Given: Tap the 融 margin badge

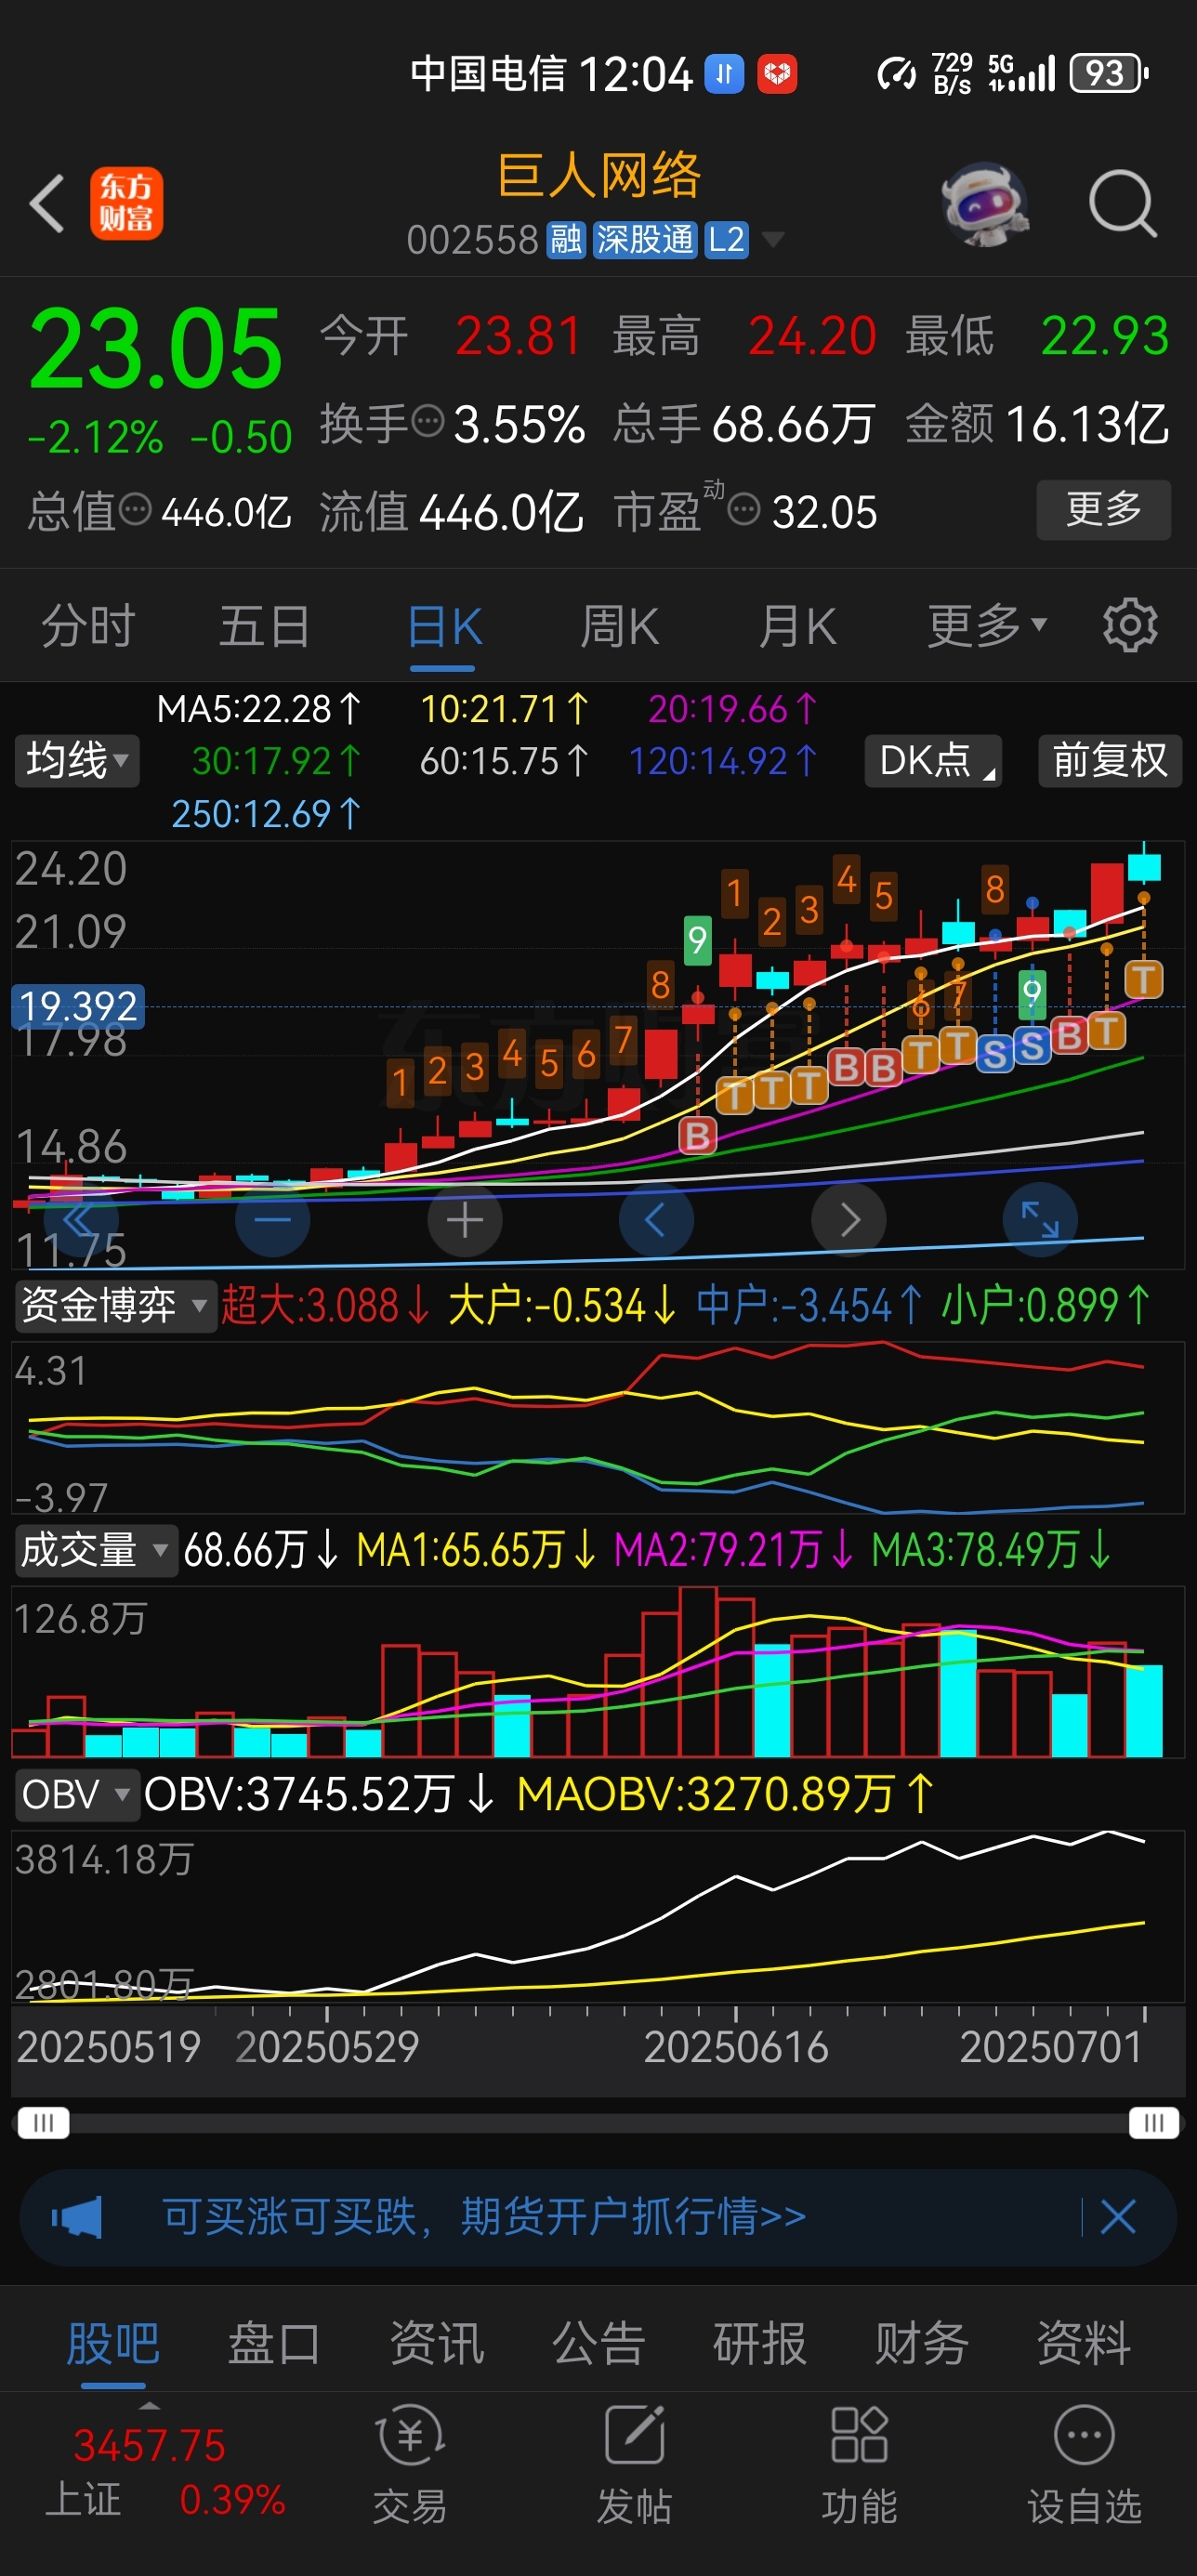Looking at the screenshot, I should (566, 240).
